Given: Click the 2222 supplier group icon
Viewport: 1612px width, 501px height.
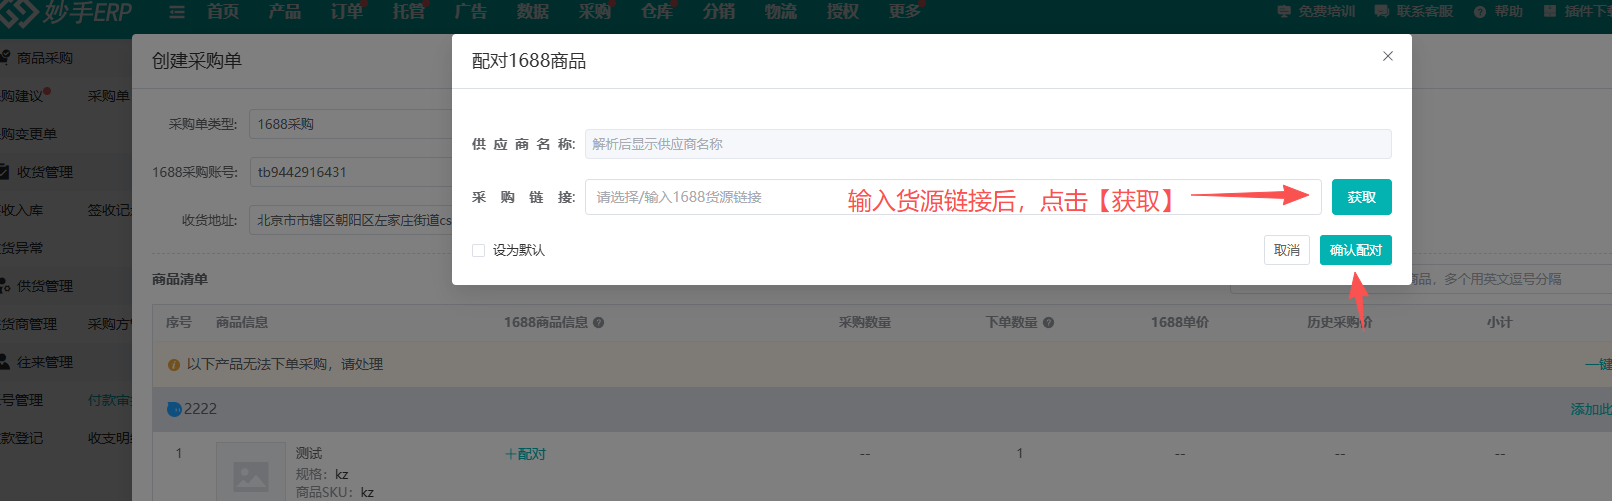Looking at the screenshot, I should [x=174, y=409].
